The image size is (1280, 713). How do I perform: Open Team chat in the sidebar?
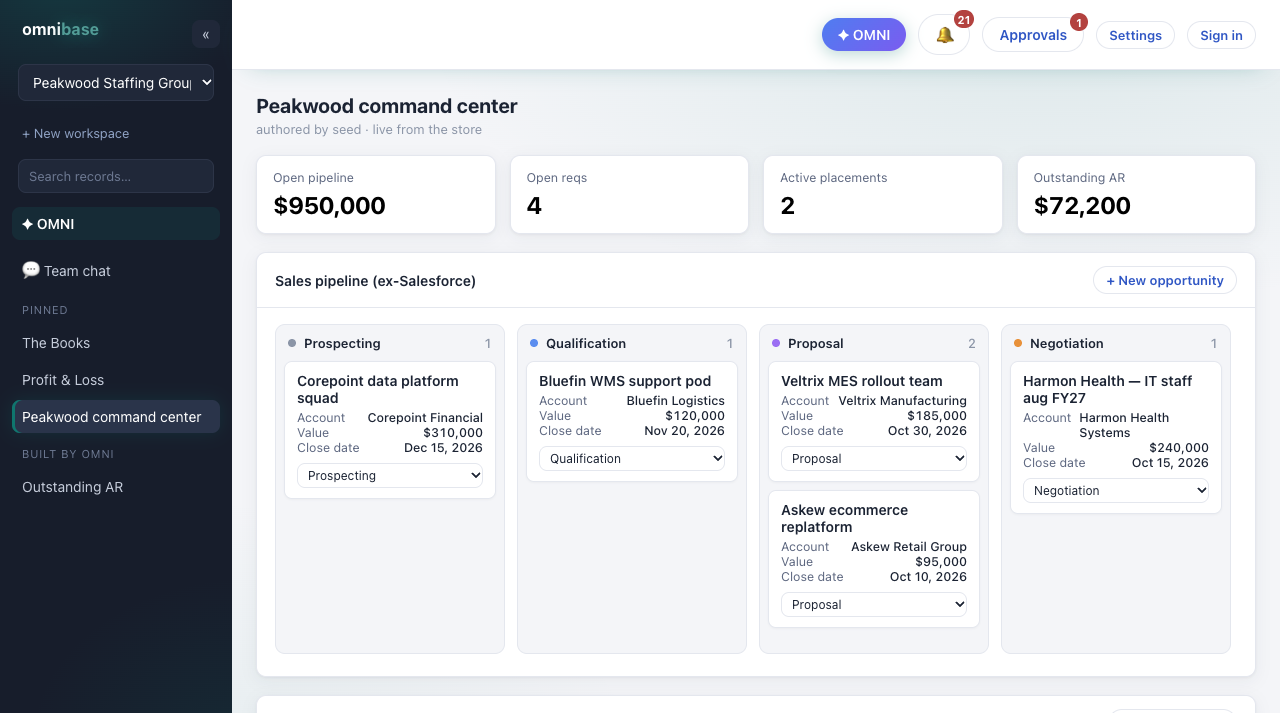[116, 271]
